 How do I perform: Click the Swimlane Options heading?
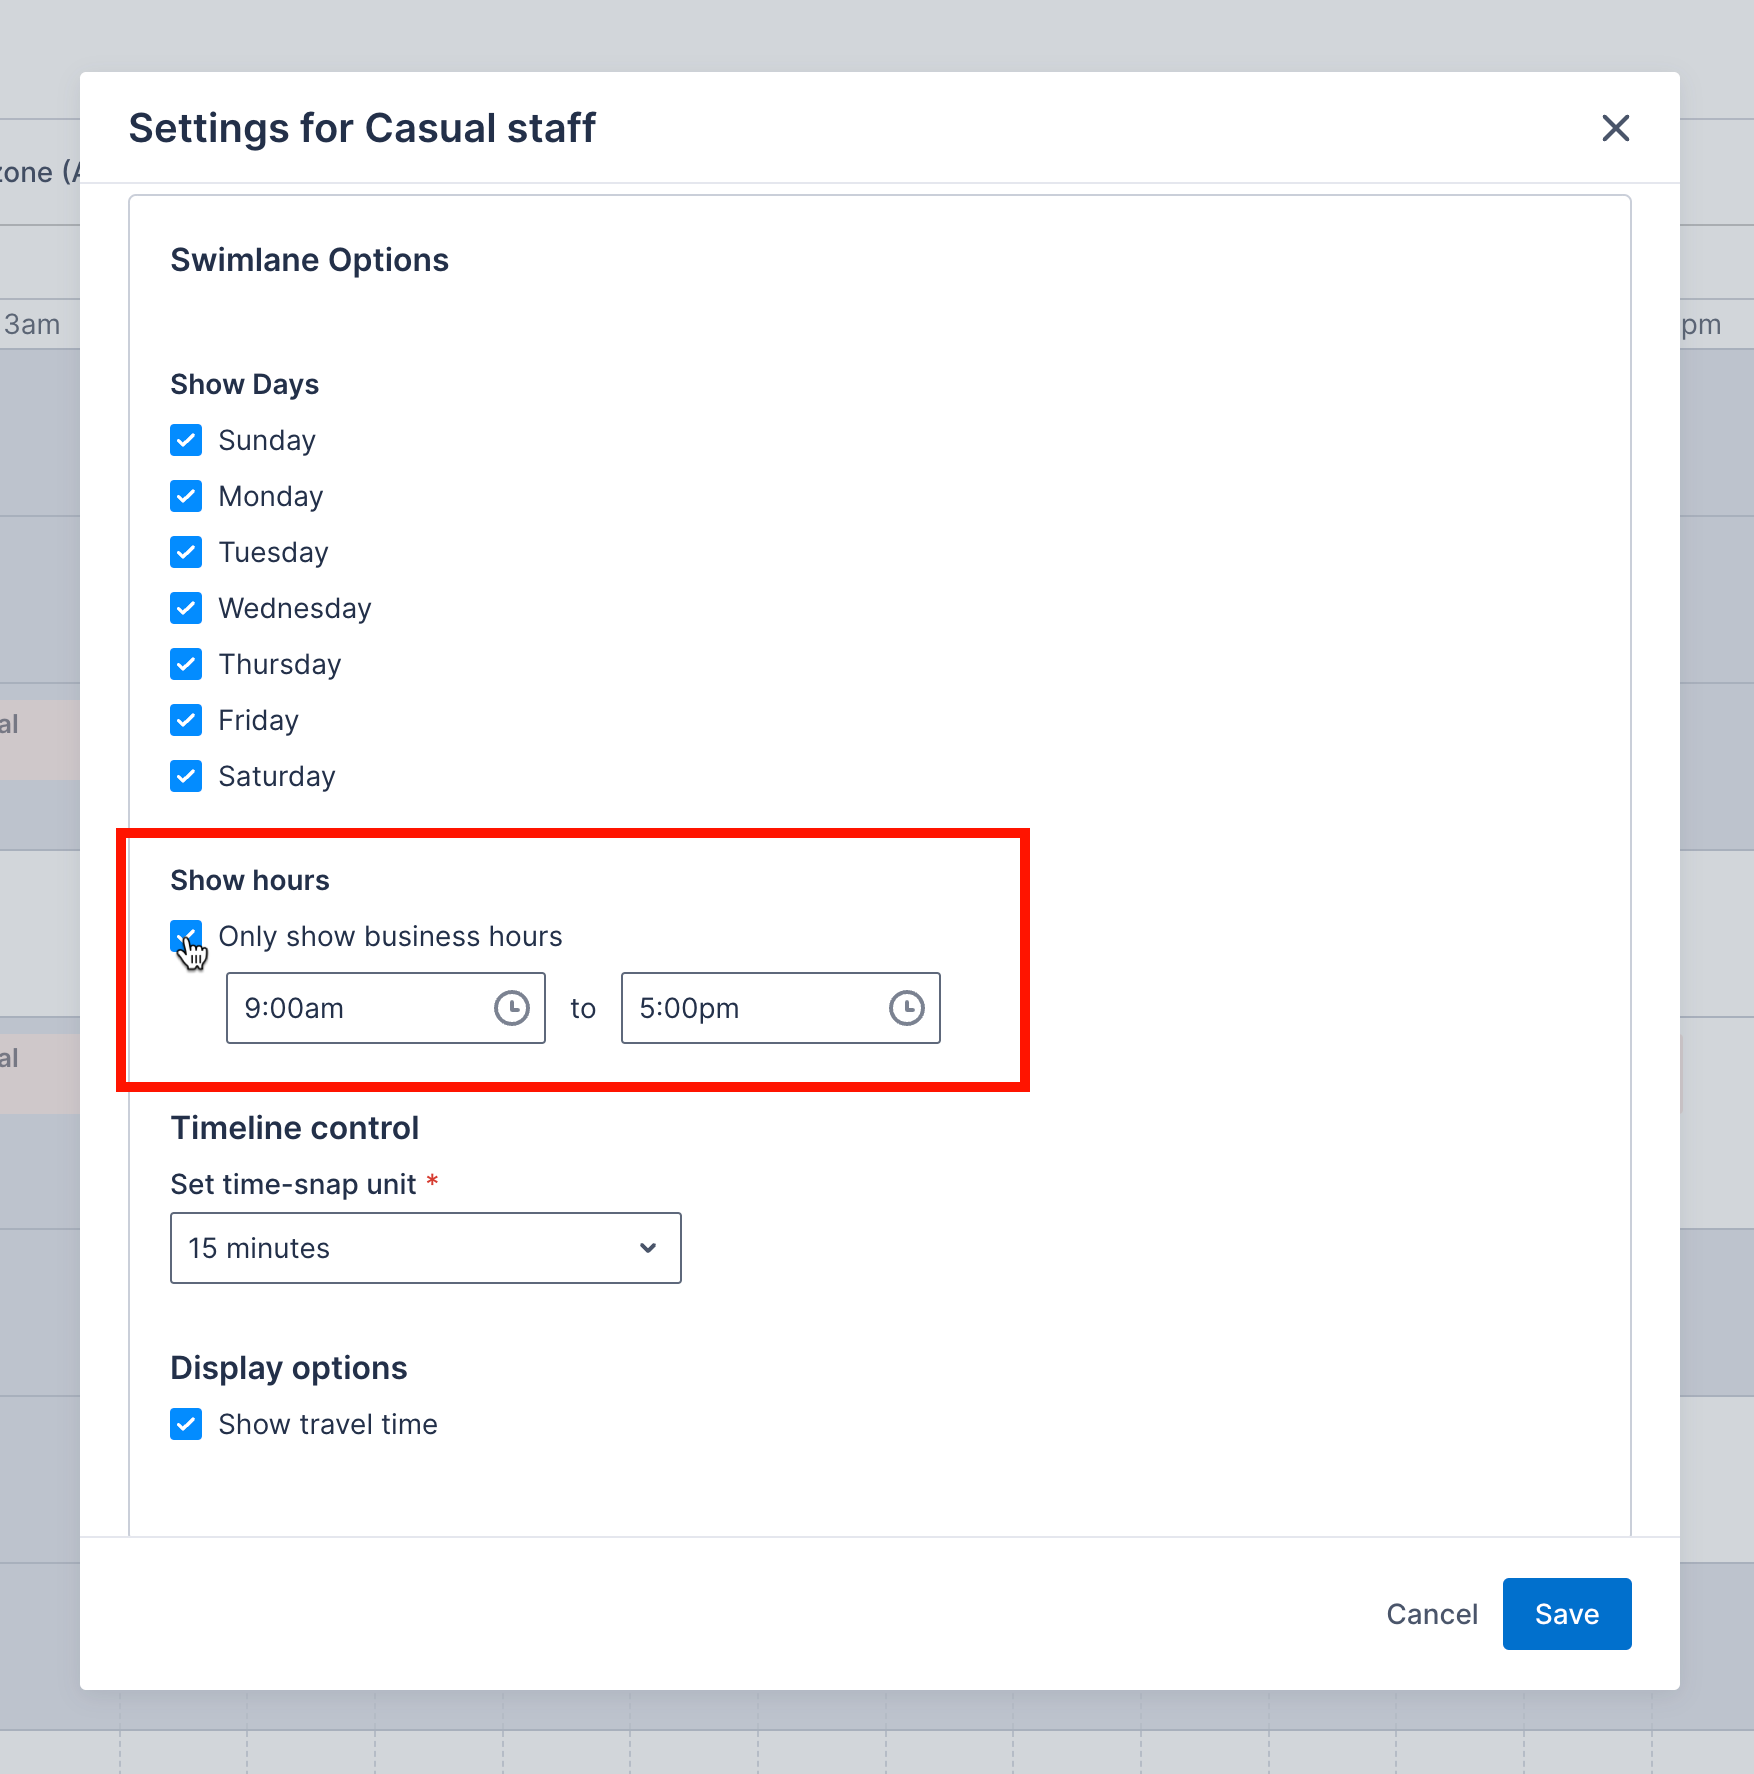click(309, 259)
